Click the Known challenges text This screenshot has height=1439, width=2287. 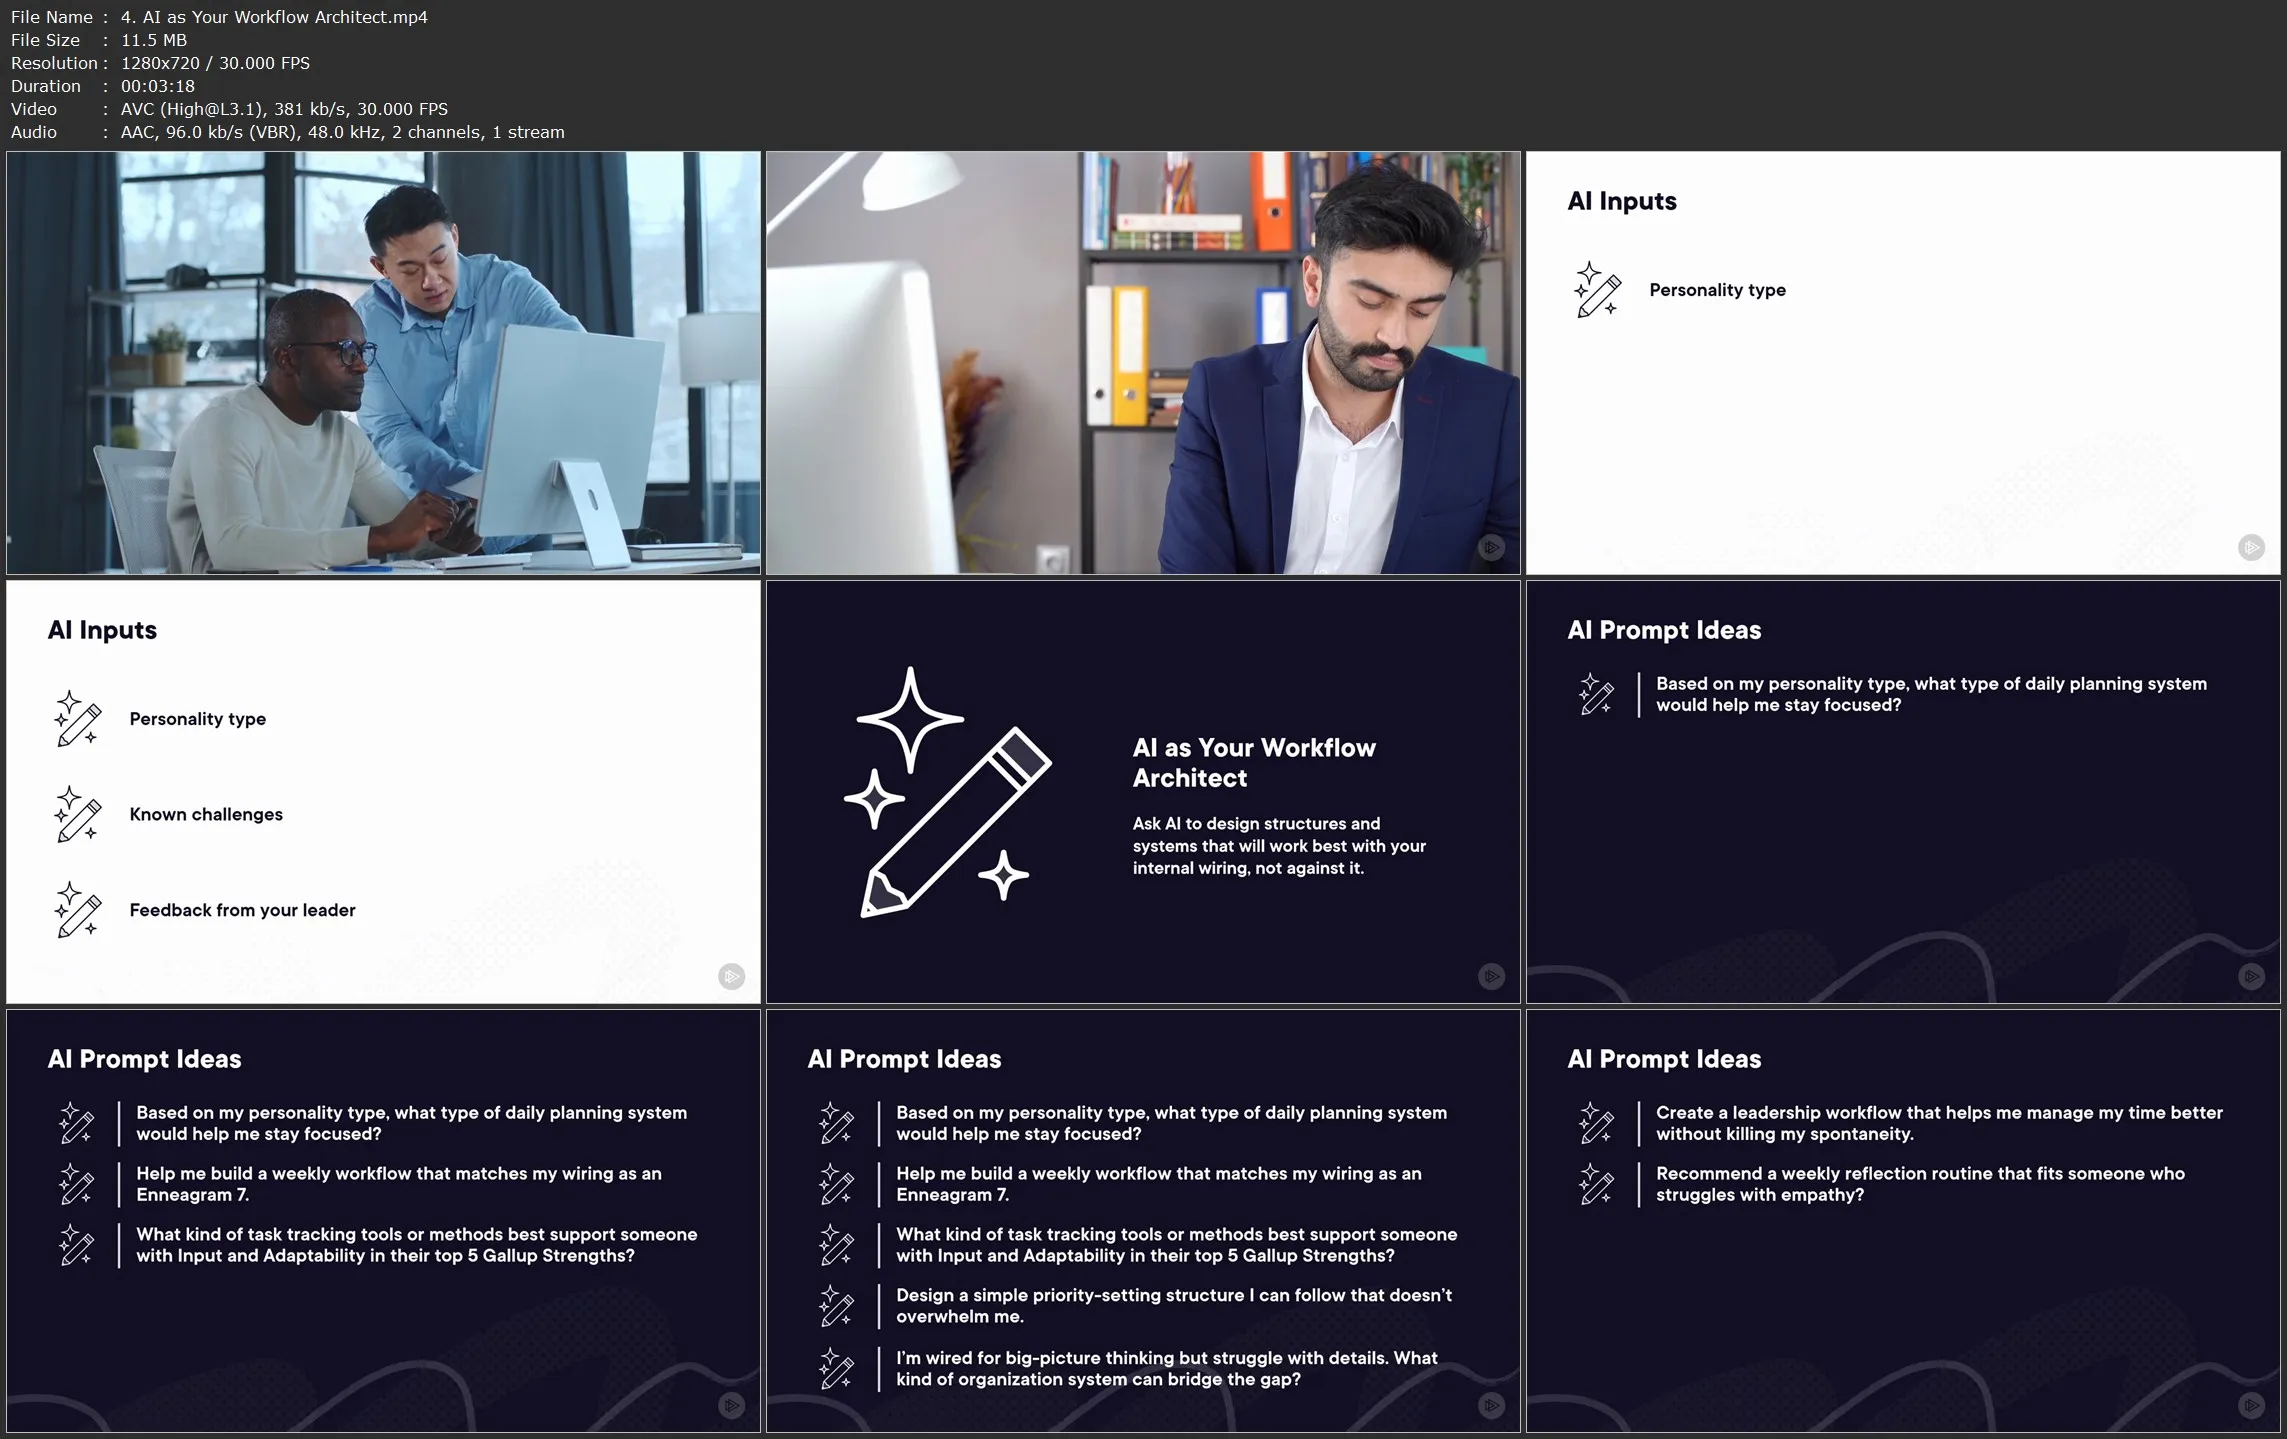[x=206, y=814]
